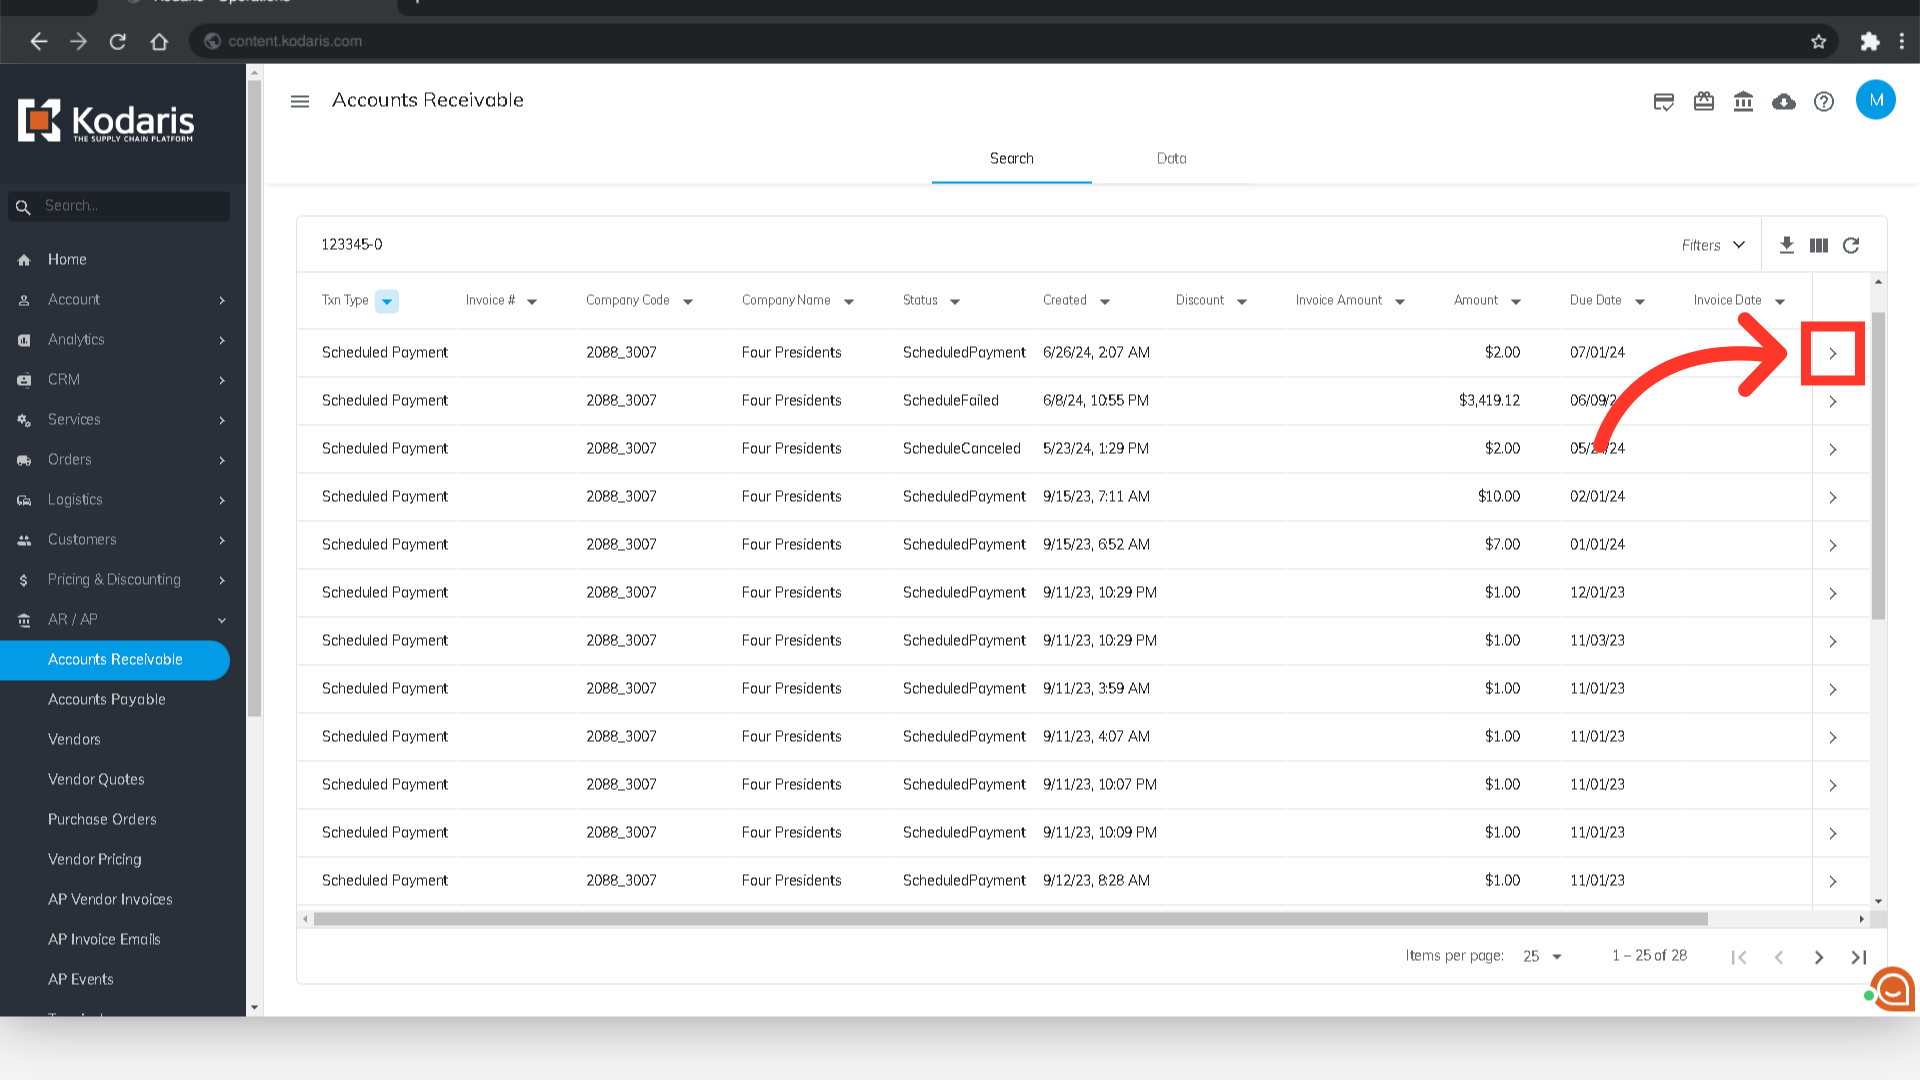Click the horizontal table scrollbar

tap(1010, 919)
